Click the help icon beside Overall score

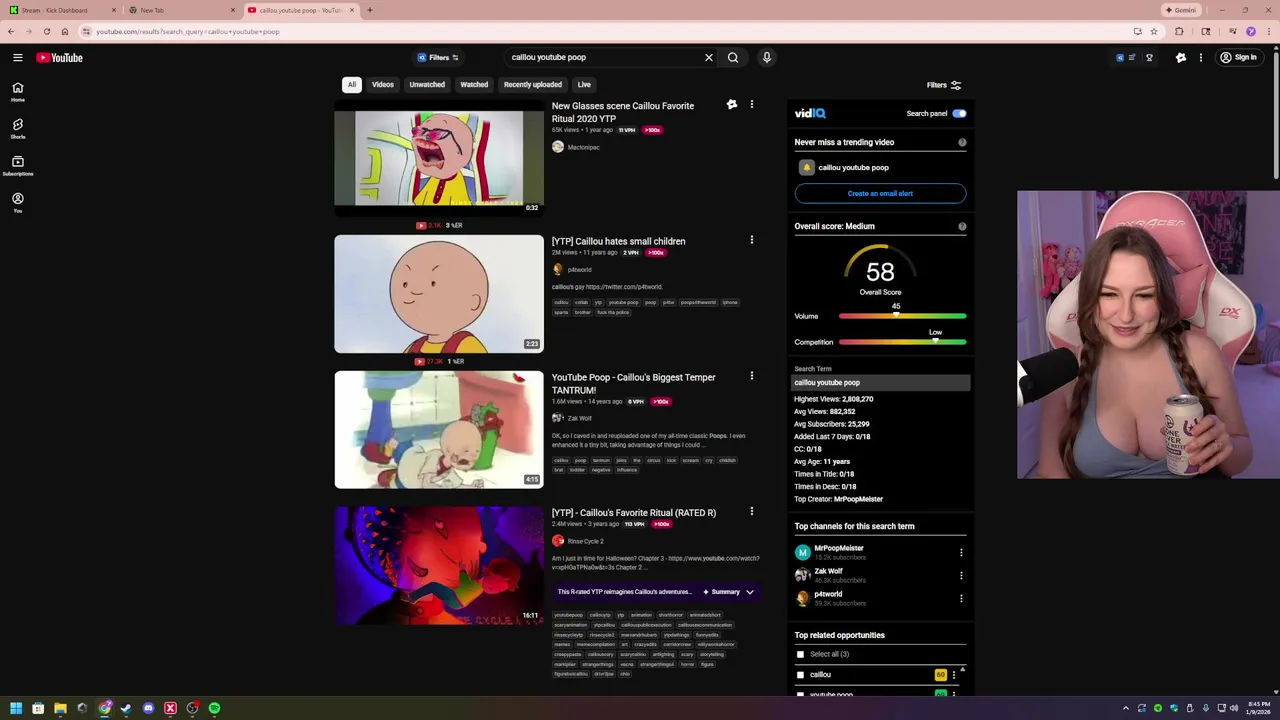tap(962, 226)
